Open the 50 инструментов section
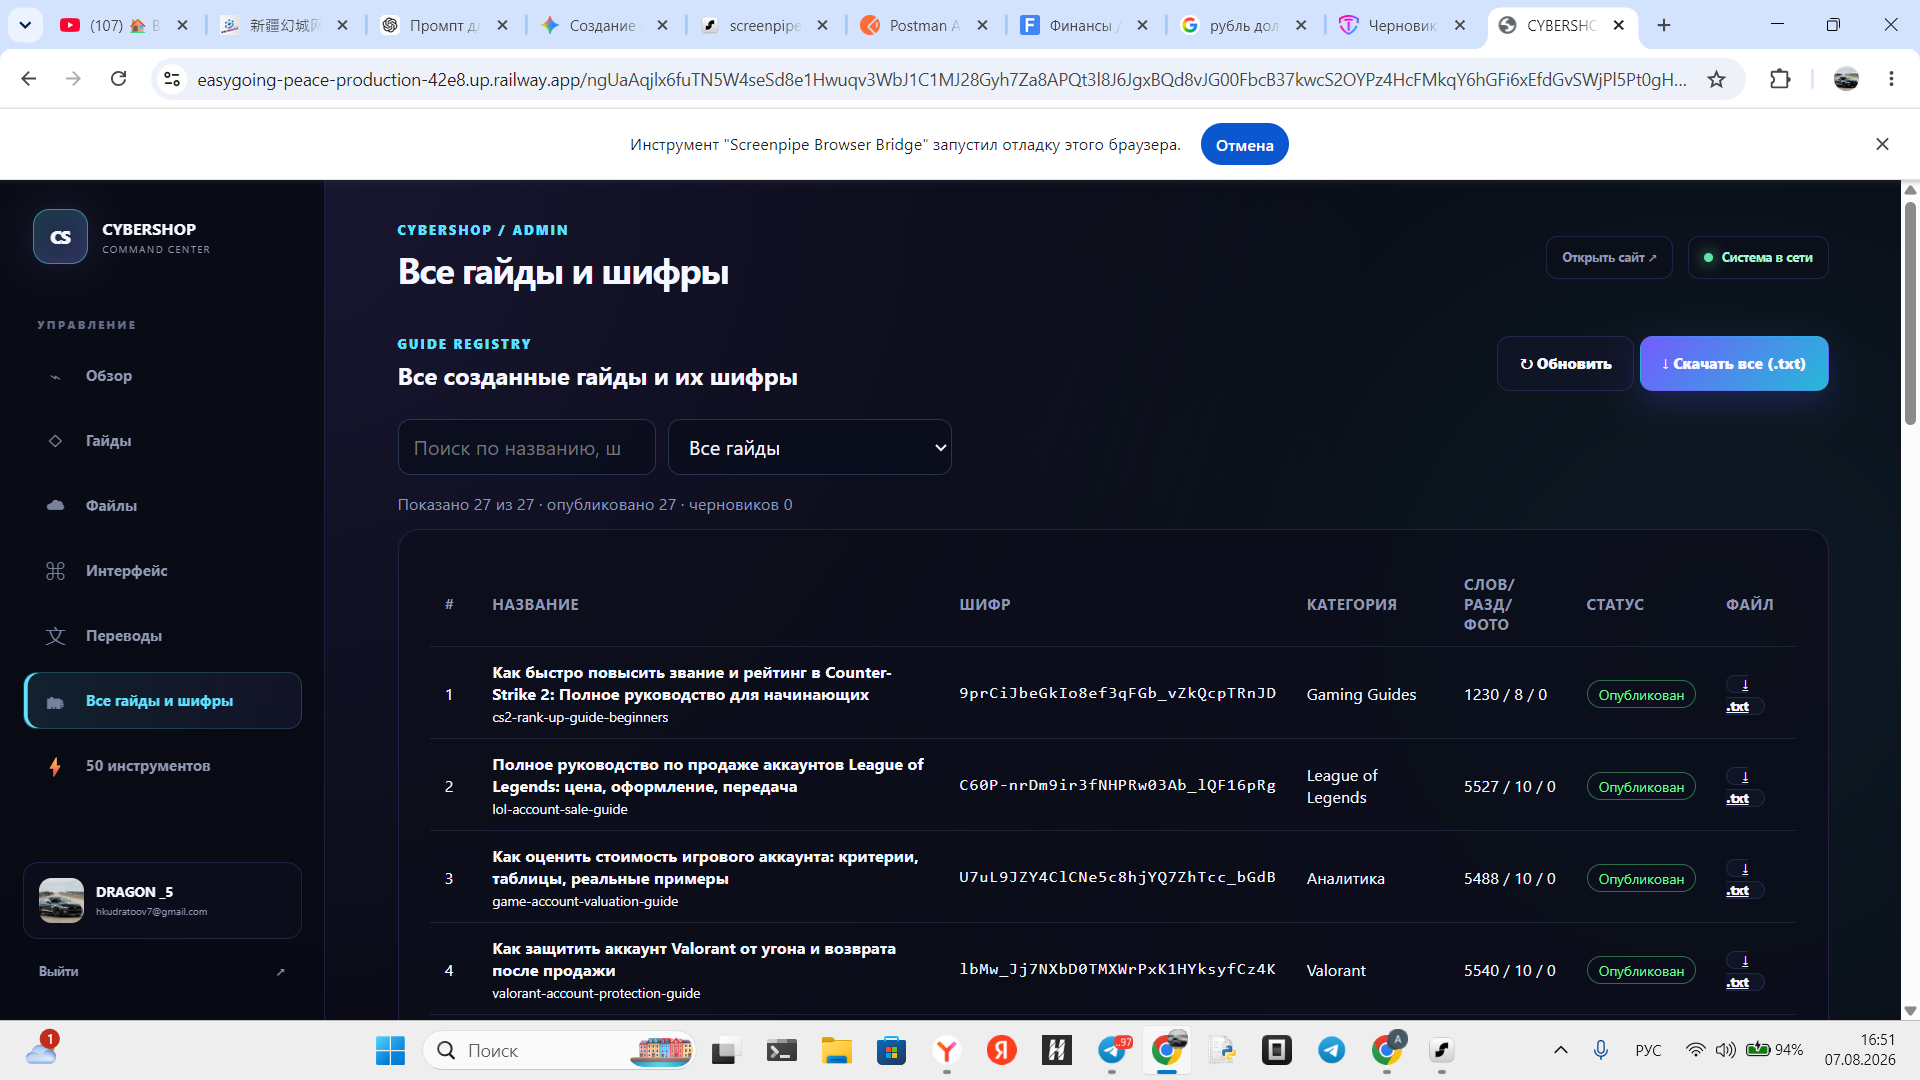The height and width of the screenshot is (1080, 1920). point(162,766)
